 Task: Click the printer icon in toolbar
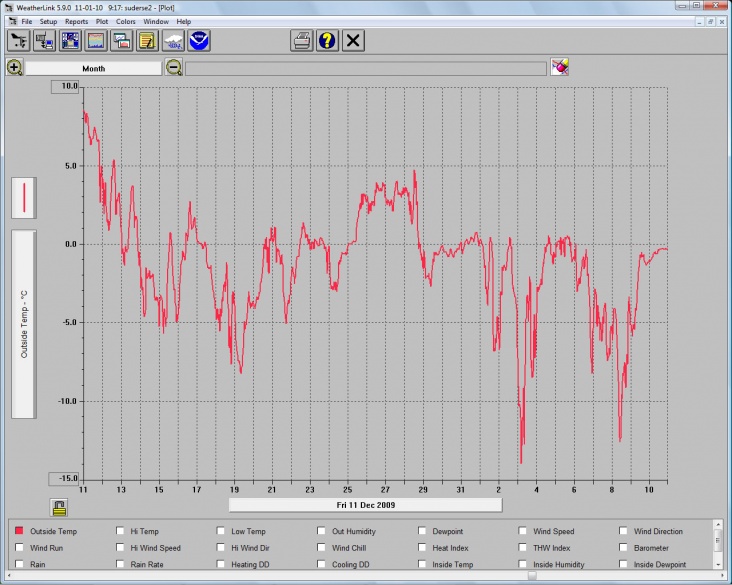click(301, 40)
